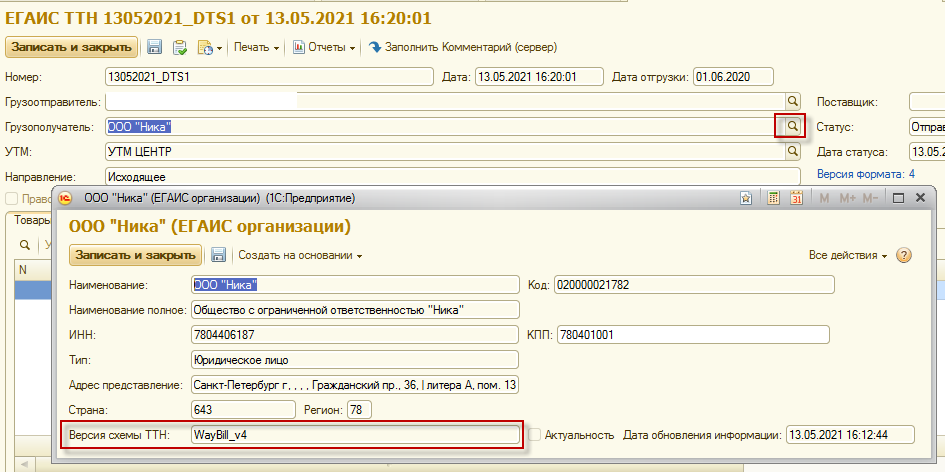Click Заполнить Комментарий (сервер) button
Image resolution: width=945 pixels, height=472 pixels.
tap(462, 47)
